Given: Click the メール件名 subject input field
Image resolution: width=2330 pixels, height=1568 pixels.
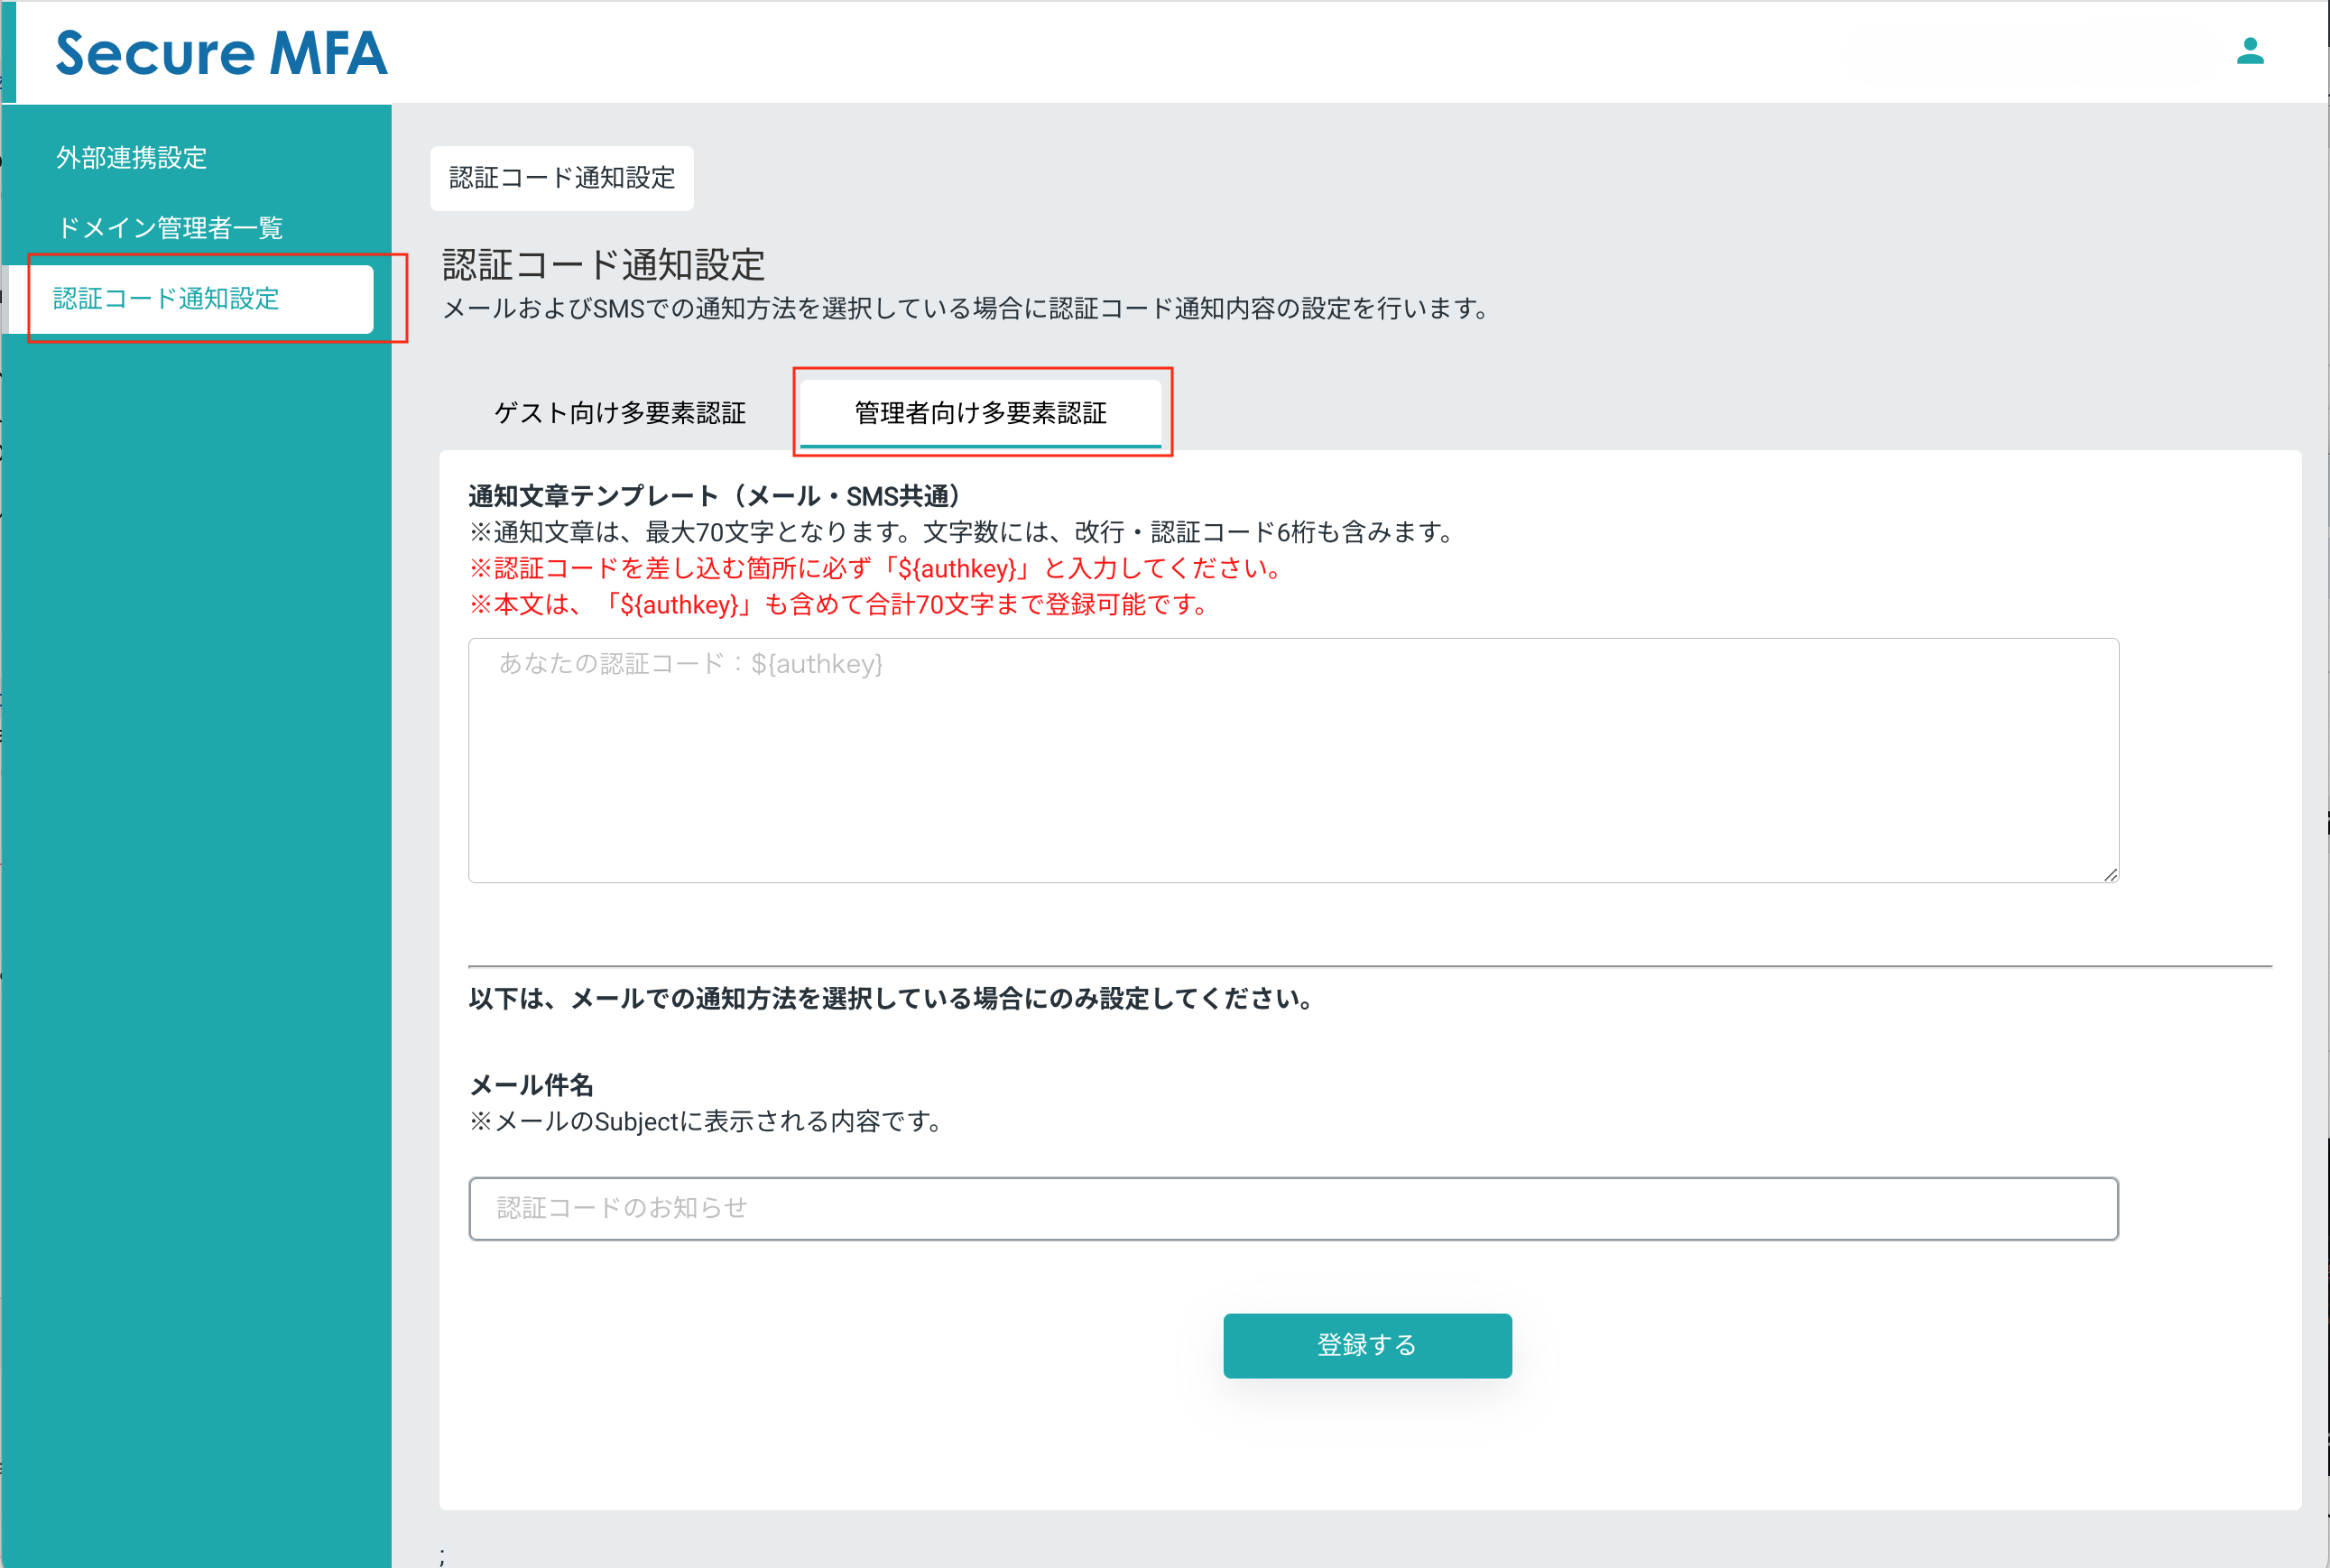Looking at the screenshot, I should [1292, 1208].
